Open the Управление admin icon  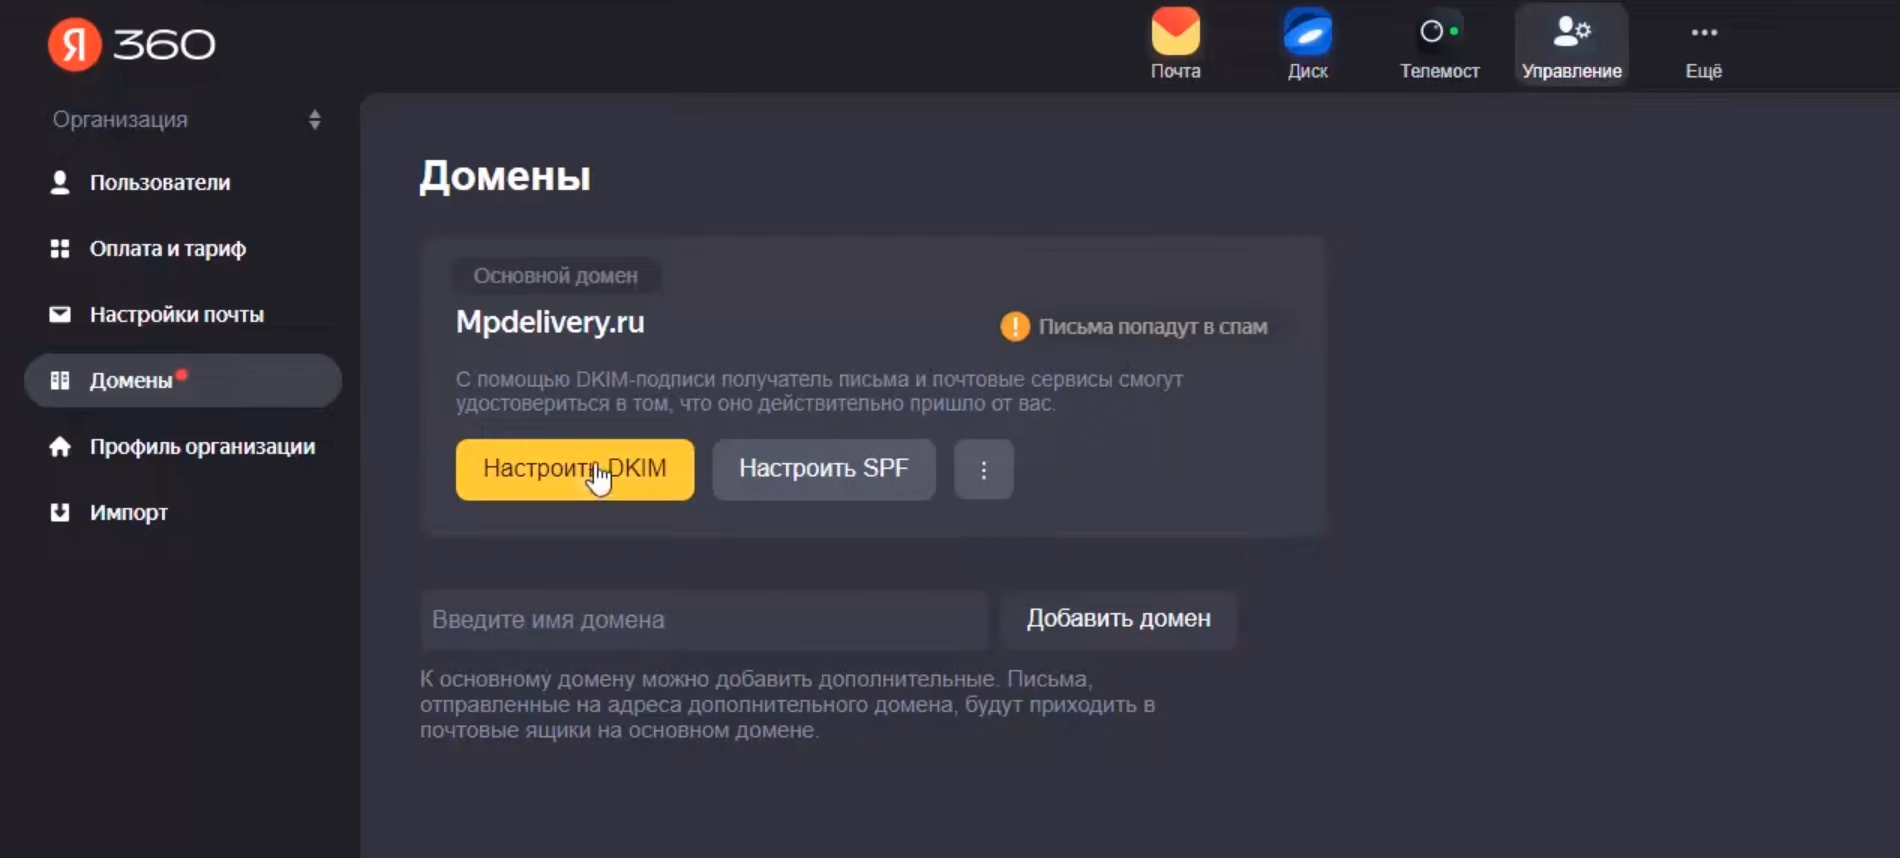pos(1571,32)
